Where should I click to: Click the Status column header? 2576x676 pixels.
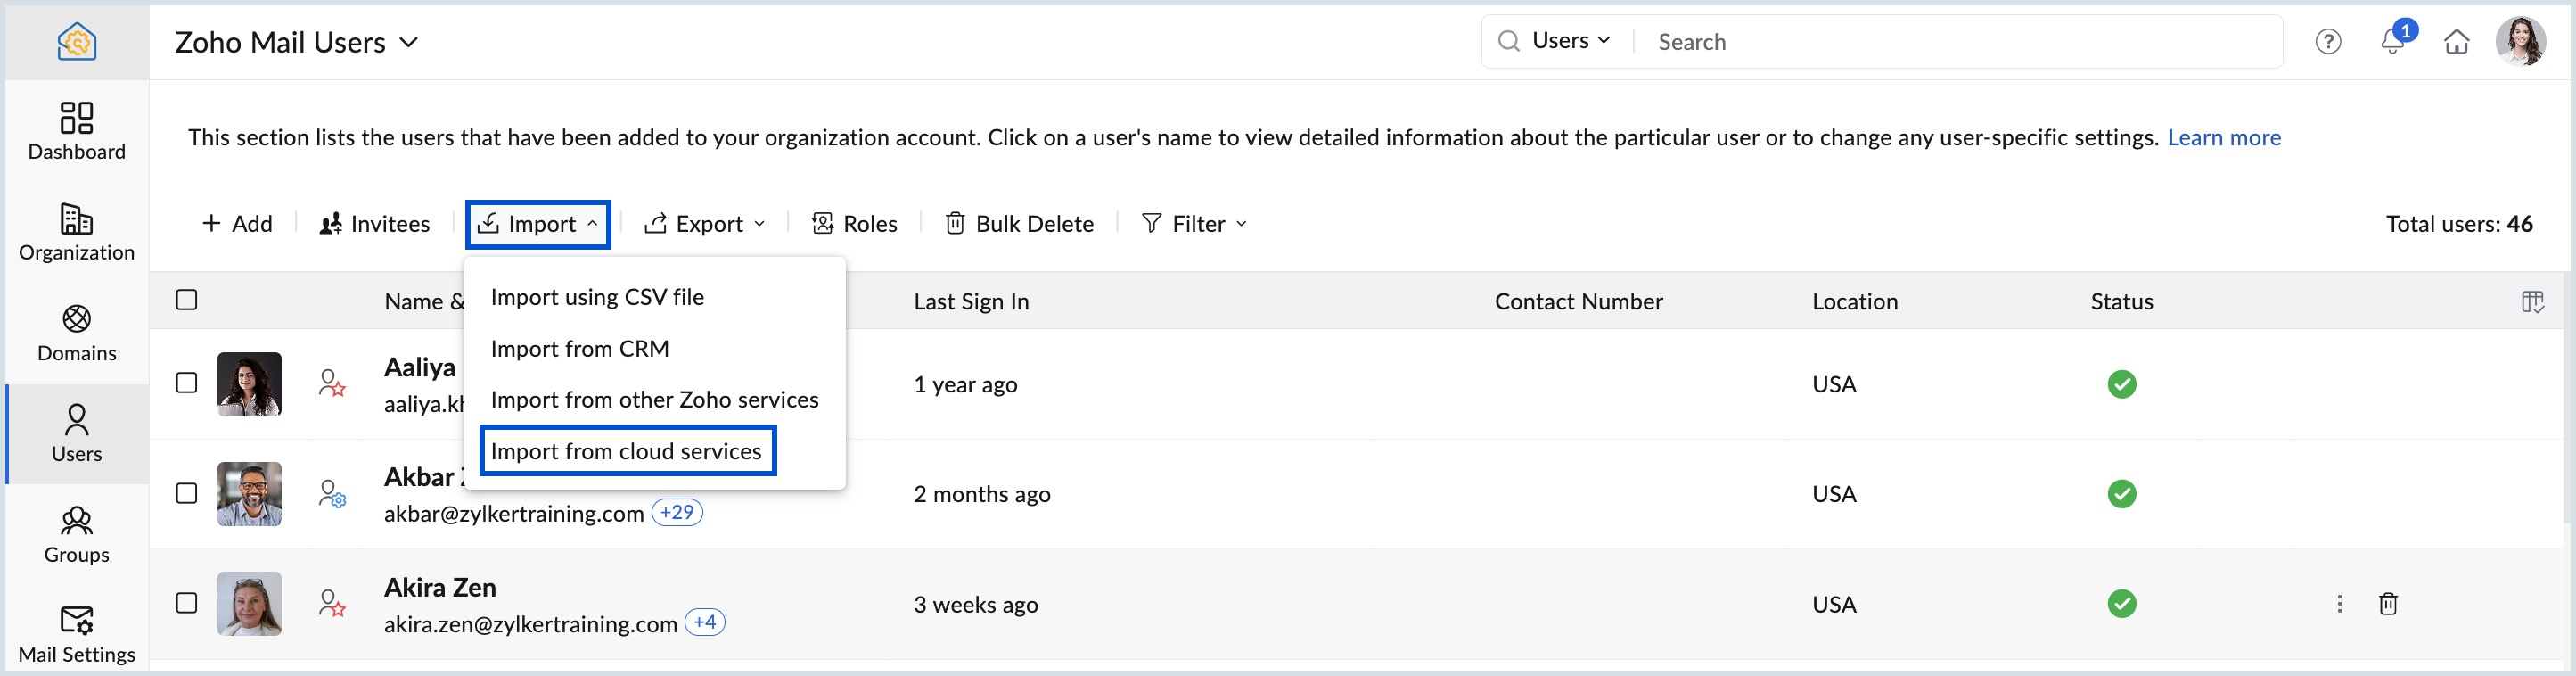point(2122,301)
